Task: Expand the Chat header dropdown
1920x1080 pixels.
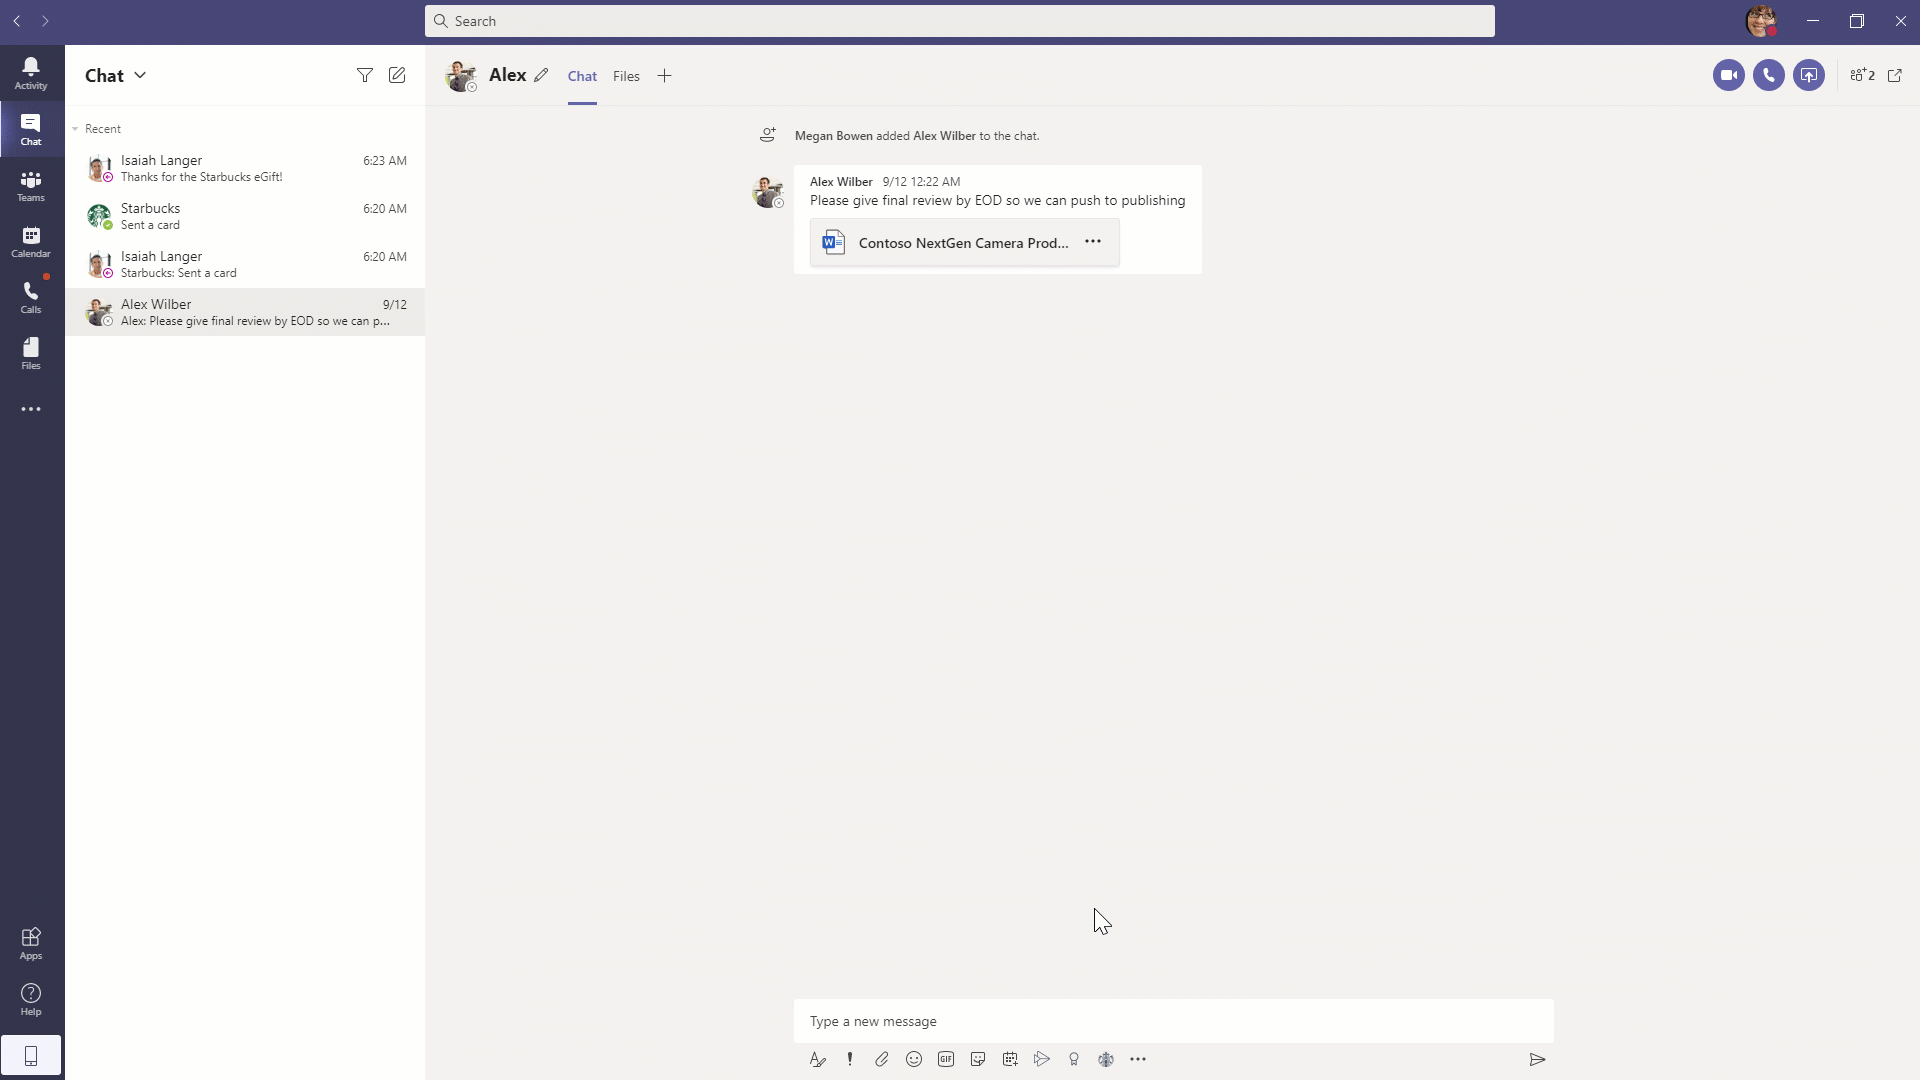Action: [140, 75]
